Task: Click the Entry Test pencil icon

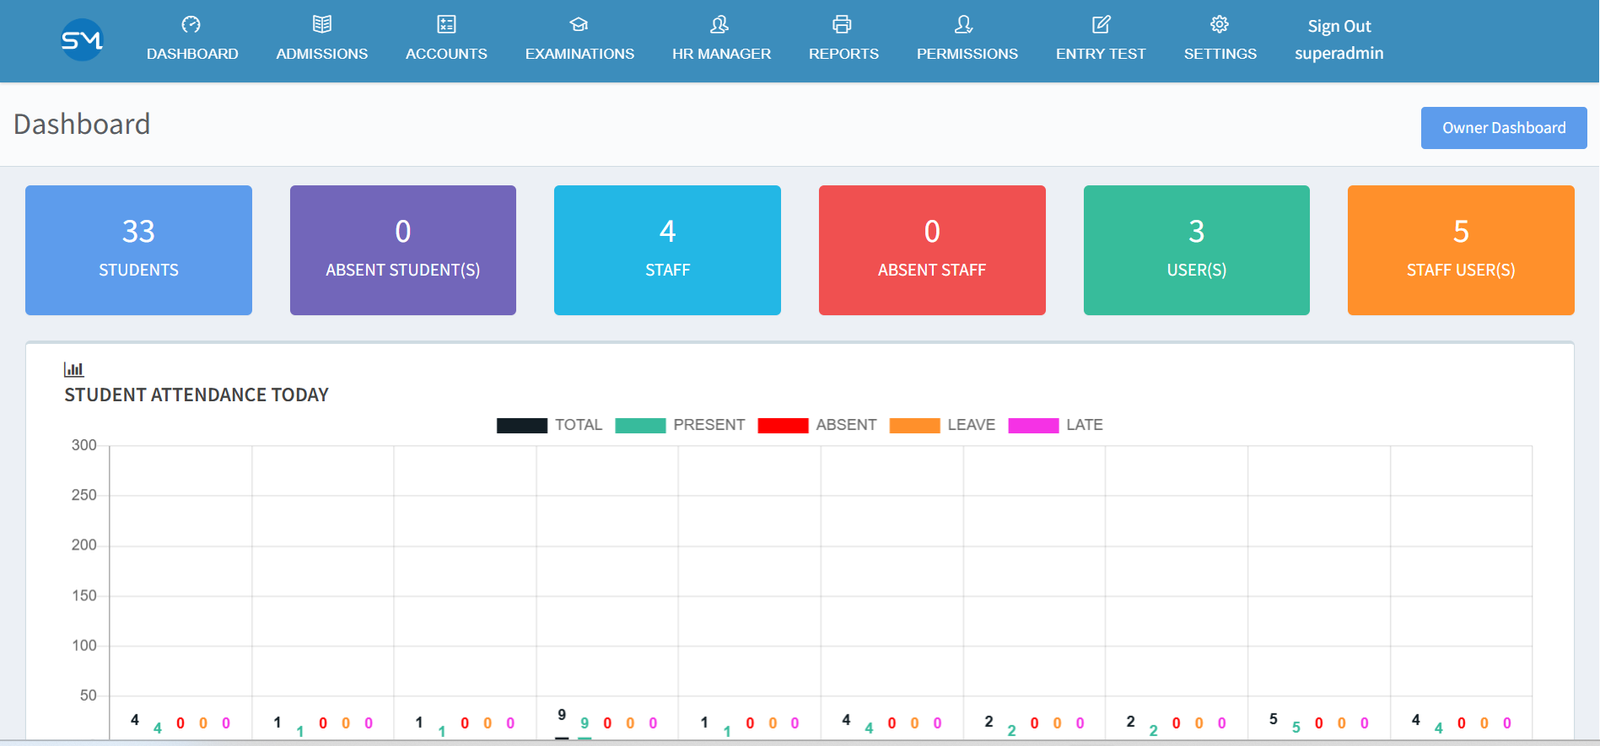Action: pos(1101,25)
